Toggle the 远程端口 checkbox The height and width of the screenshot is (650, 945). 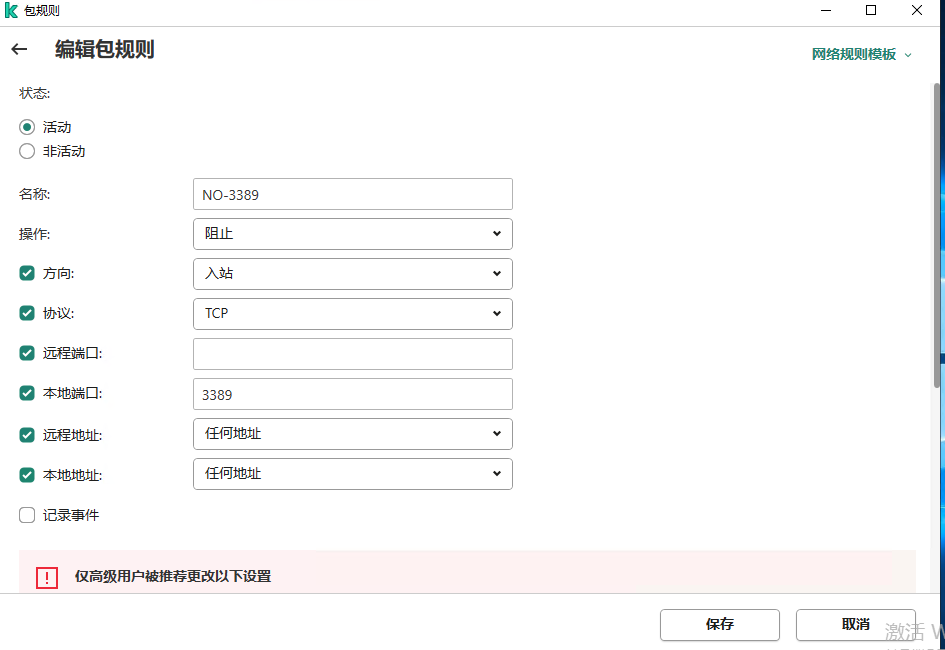(27, 353)
